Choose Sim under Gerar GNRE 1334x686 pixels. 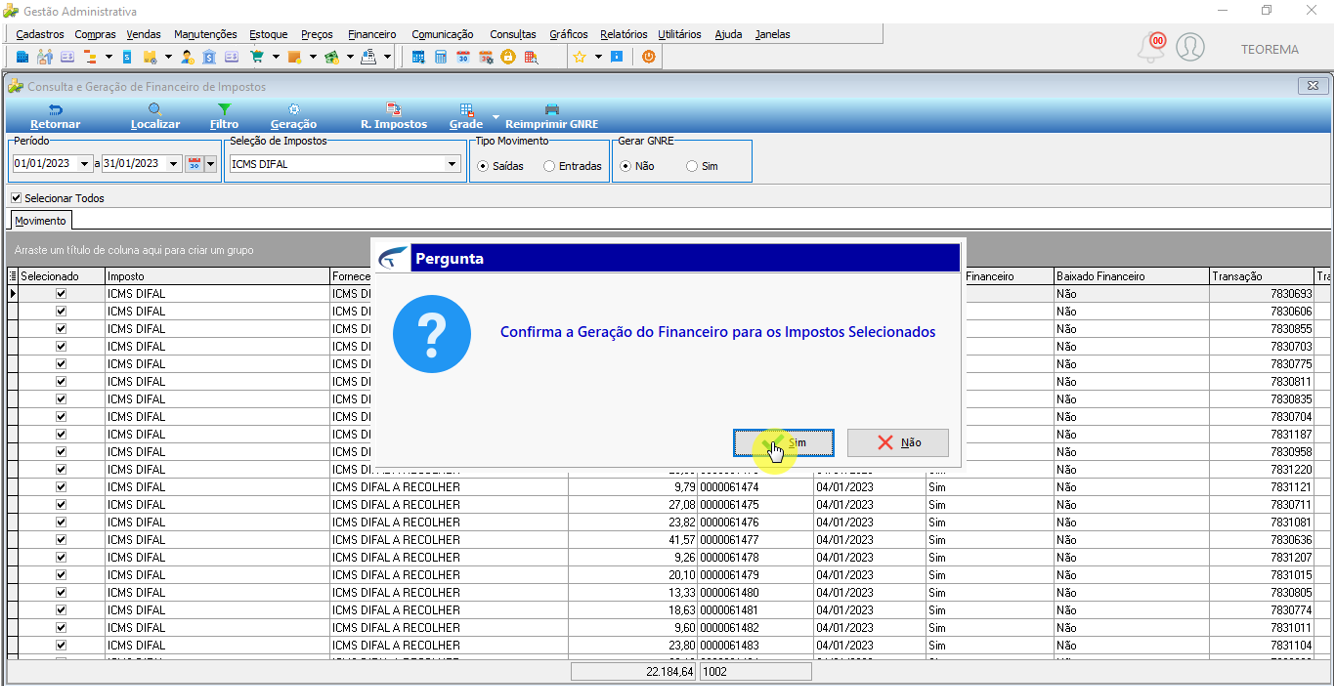point(692,166)
